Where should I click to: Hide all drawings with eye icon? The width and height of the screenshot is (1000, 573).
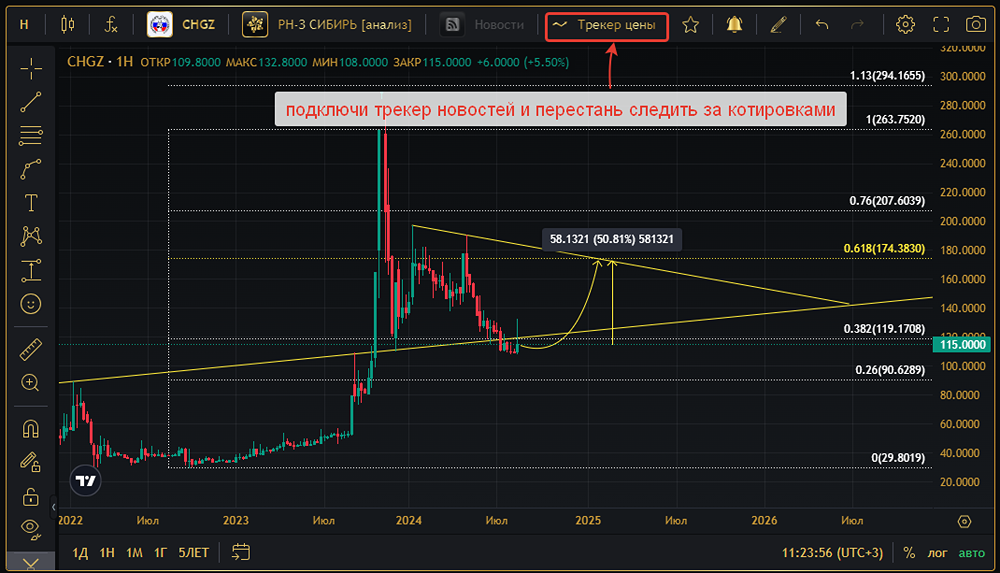click(31, 528)
